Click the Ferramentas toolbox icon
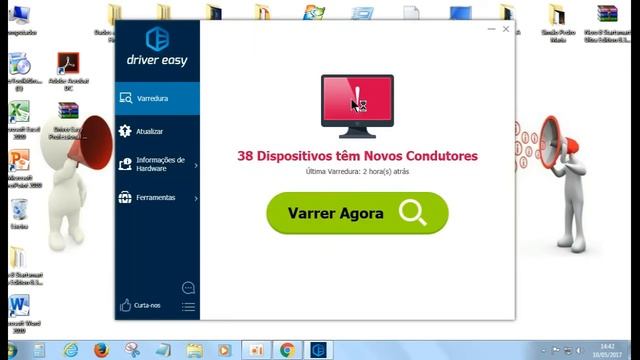 [125, 198]
